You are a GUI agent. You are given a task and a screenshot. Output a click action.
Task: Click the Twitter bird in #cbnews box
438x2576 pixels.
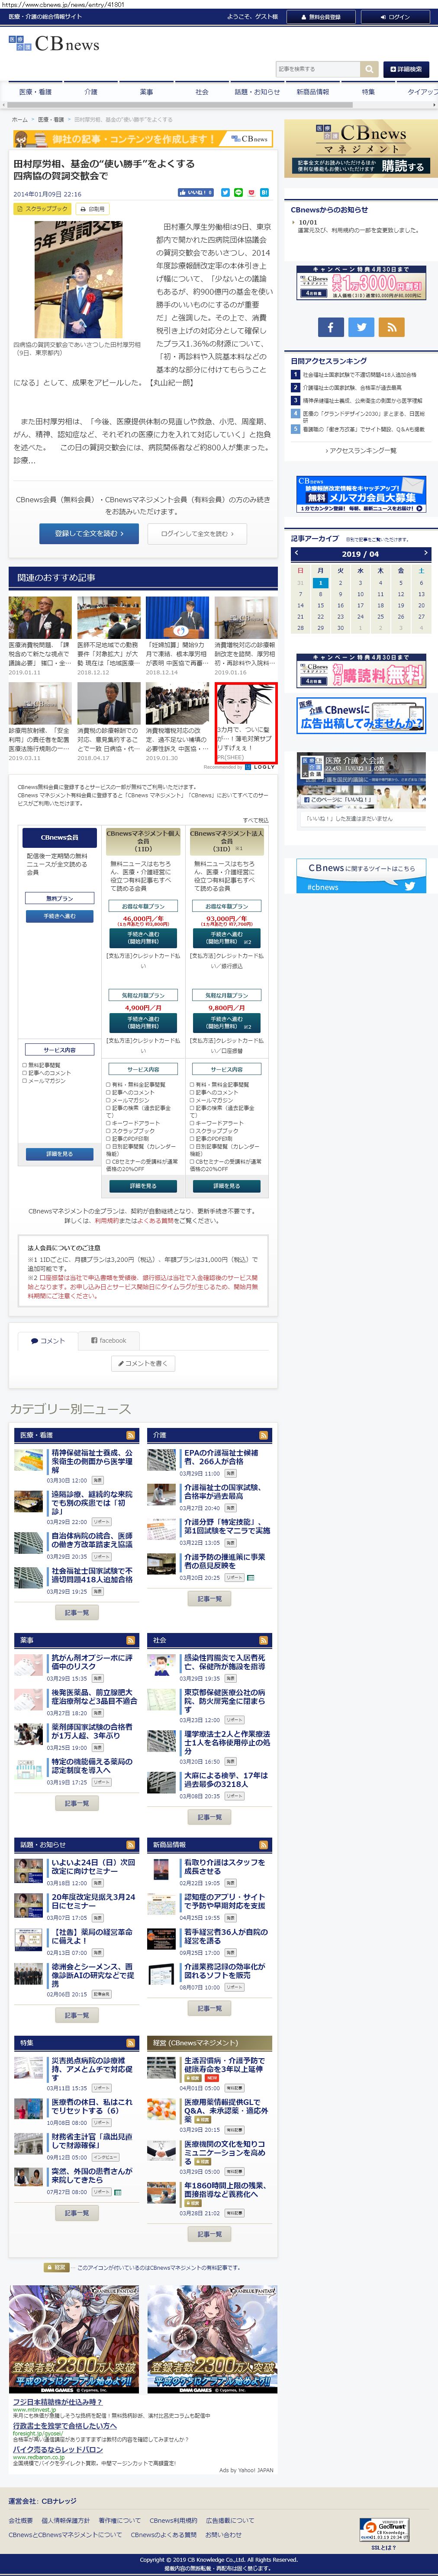click(x=409, y=886)
